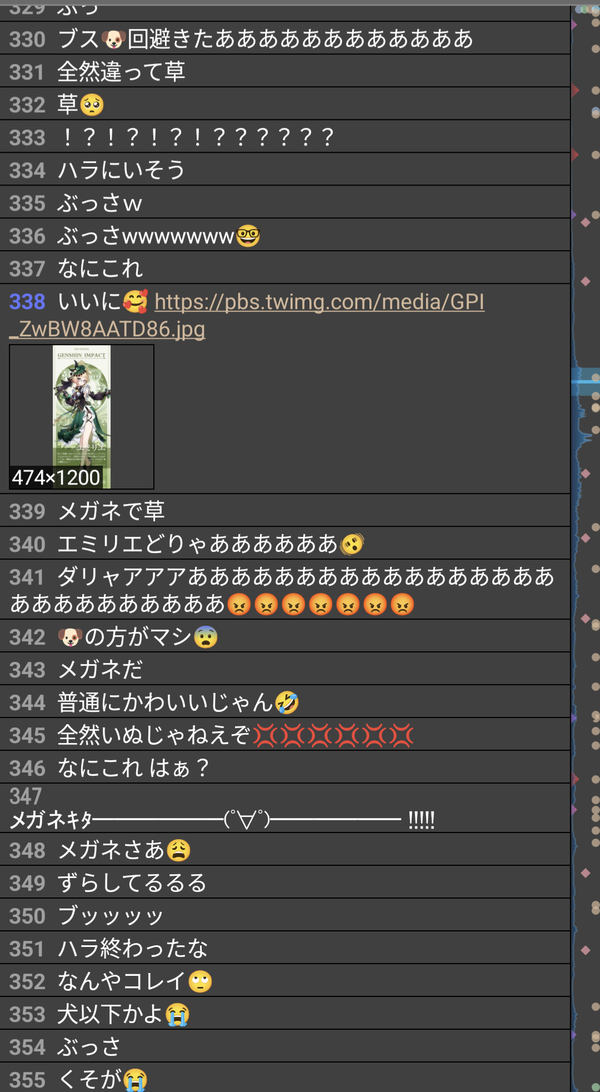600x1092 pixels.
Task: Click the crying emoji in post 353
Action: (178, 1014)
